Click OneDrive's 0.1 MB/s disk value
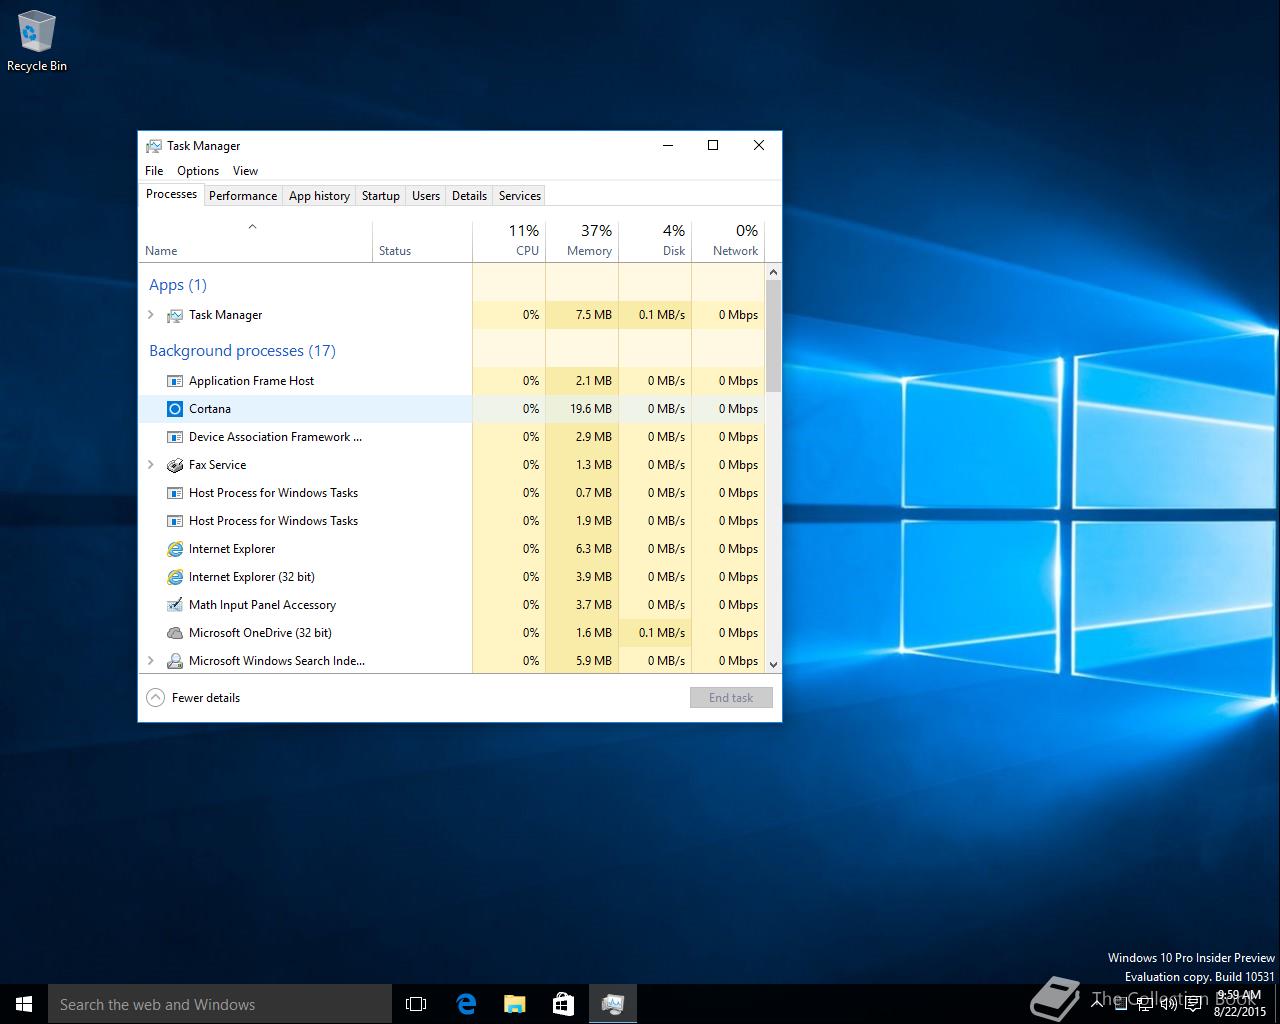 (662, 633)
